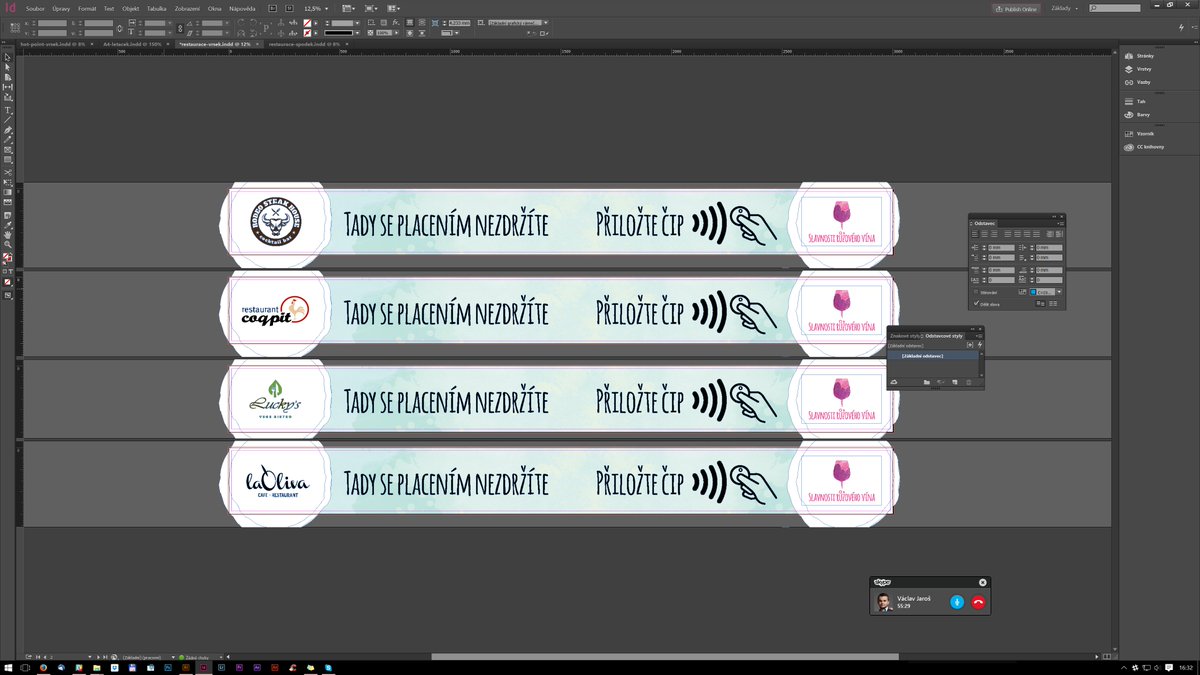Open the Task View taskbar icon
Viewport: 1200px width, 675px height.
point(26,666)
